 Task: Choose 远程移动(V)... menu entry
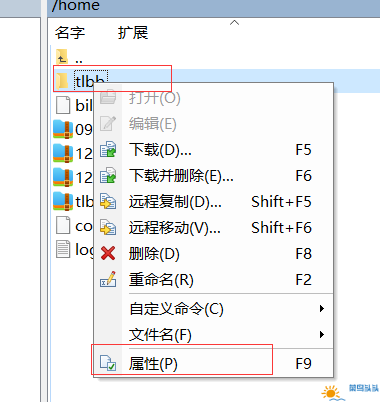(x=214, y=227)
